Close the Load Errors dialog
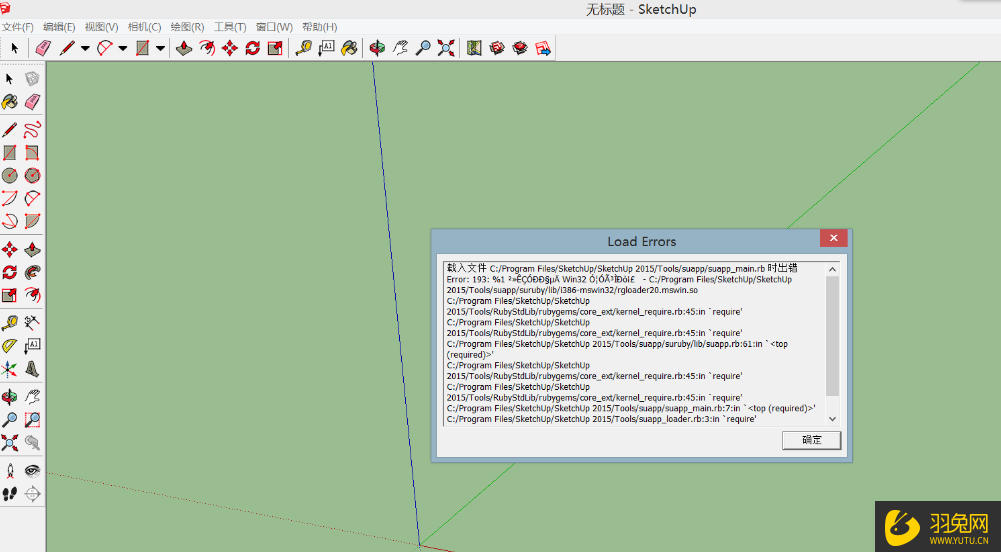Screen dimensions: 1001x552 [833, 238]
